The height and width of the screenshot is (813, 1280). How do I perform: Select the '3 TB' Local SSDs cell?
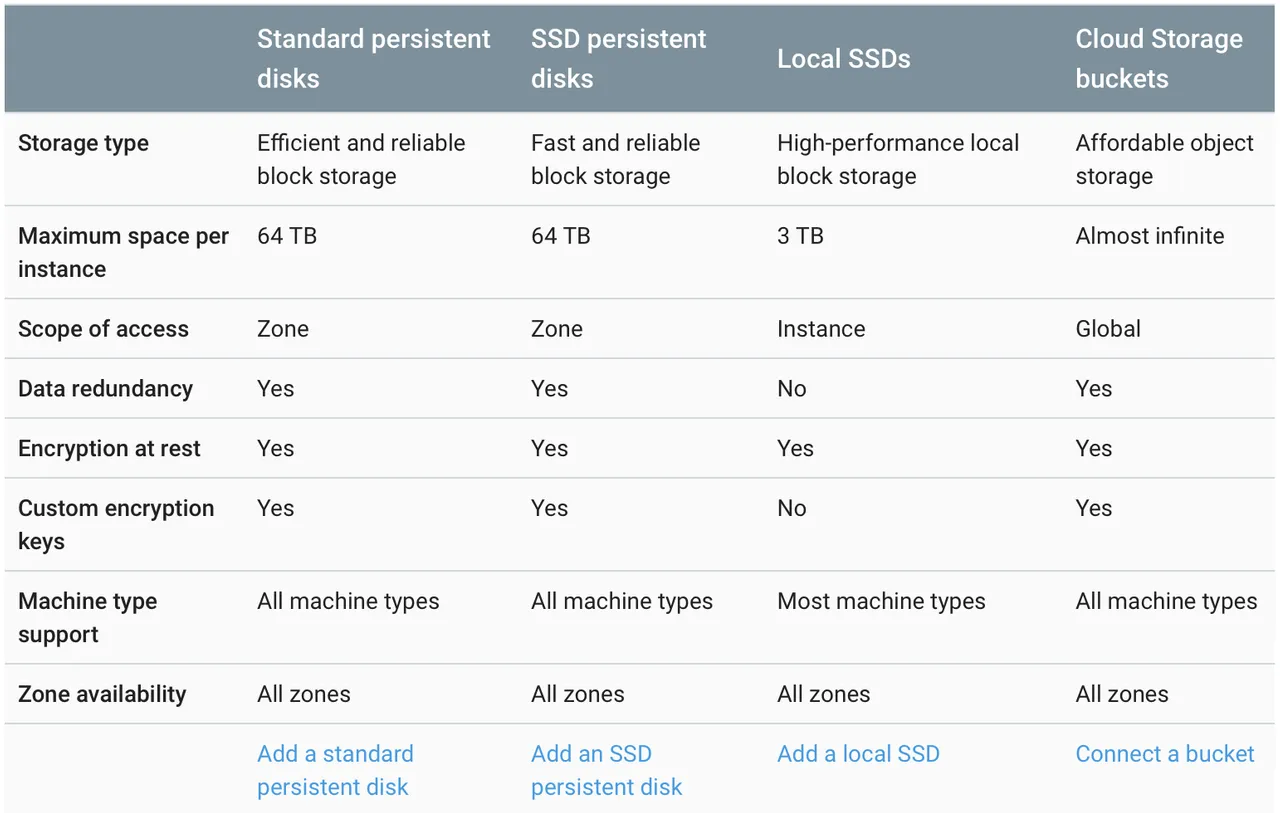800,236
